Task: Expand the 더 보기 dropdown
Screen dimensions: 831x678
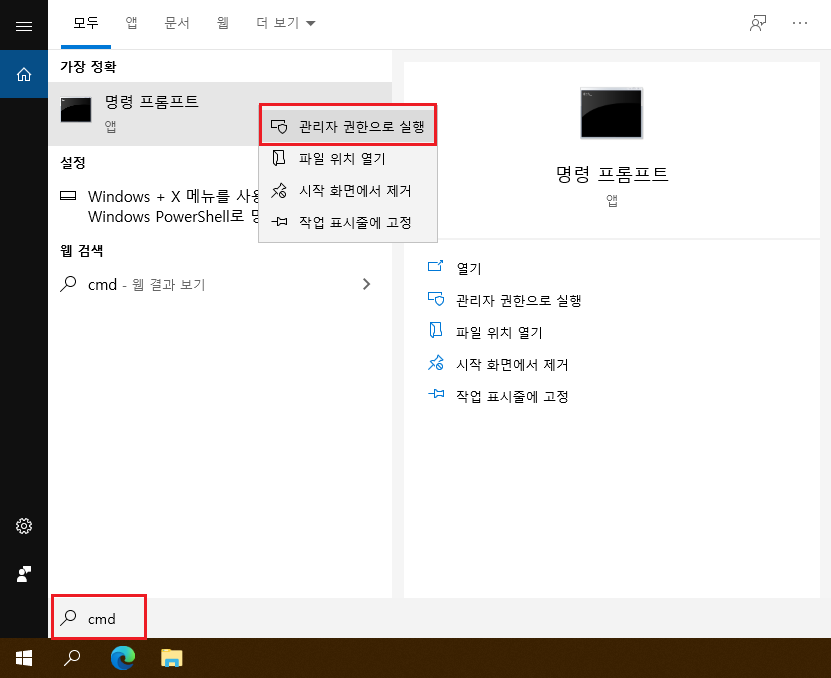Action: (x=286, y=23)
